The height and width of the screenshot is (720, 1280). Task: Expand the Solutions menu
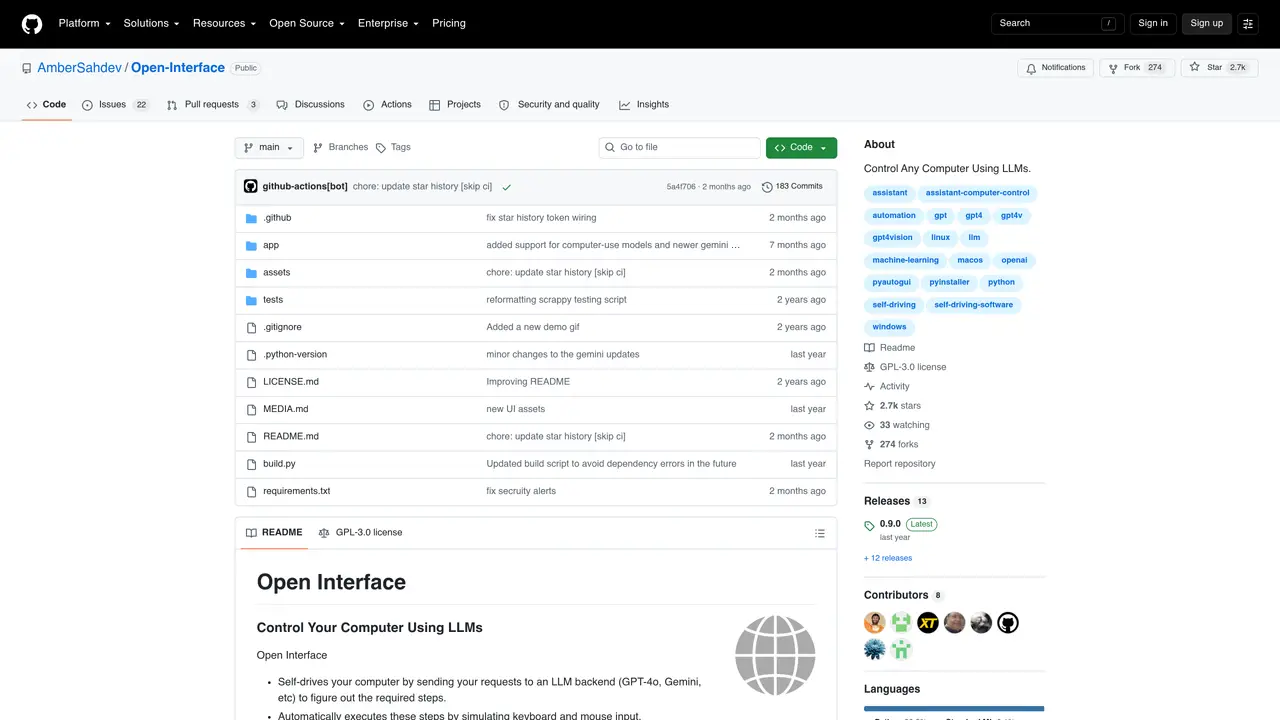(151, 23)
